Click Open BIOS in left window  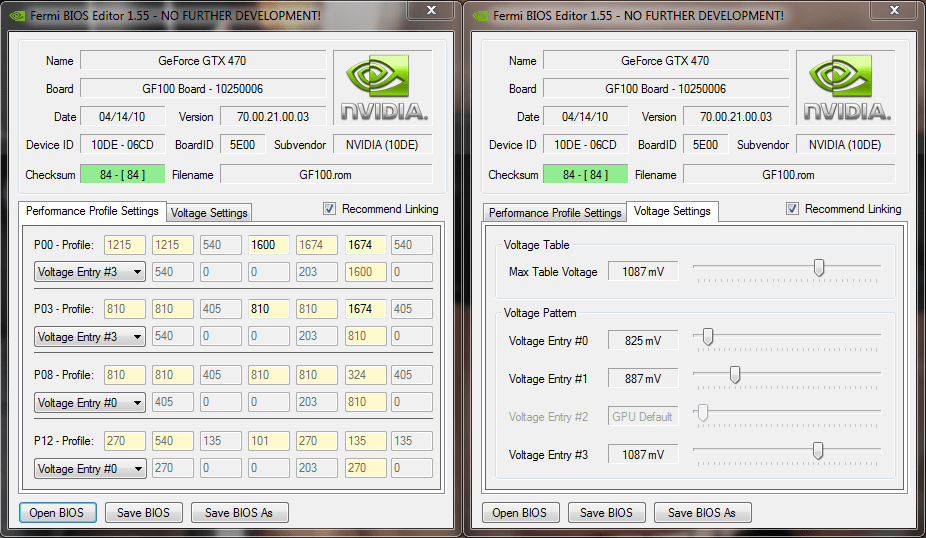click(57, 513)
